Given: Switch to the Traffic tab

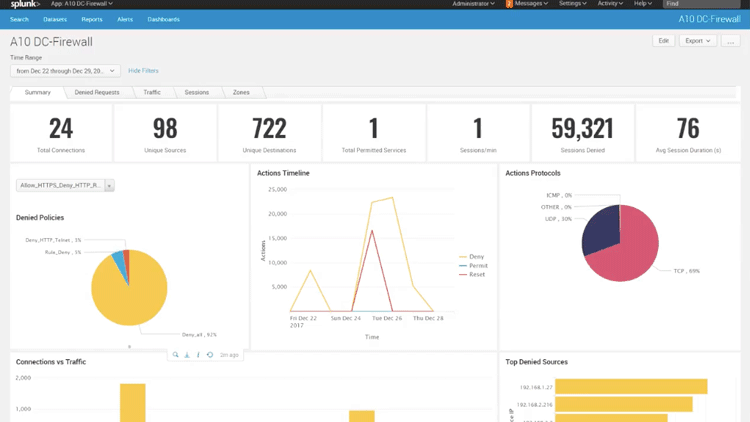Looking at the screenshot, I should pyautogui.click(x=152, y=92).
